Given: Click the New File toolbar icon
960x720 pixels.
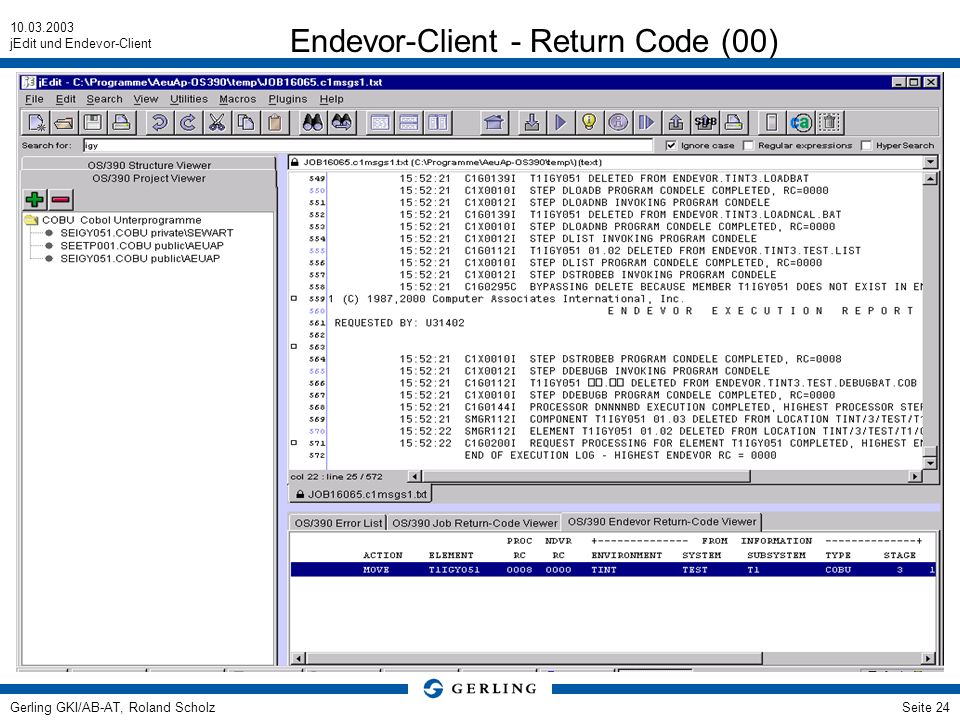Looking at the screenshot, I should [x=36, y=123].
